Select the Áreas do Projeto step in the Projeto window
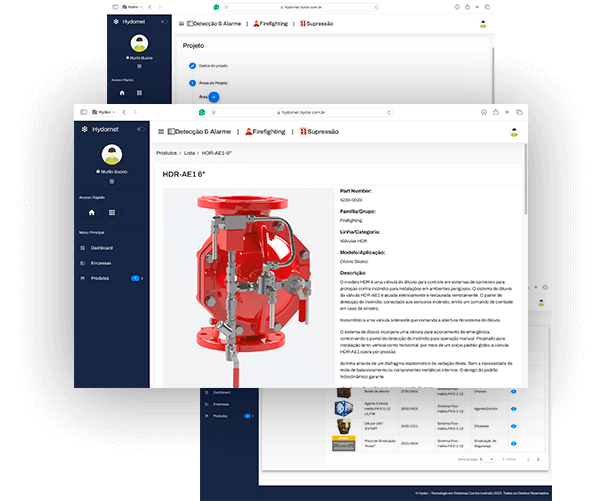Screen dimensions: 605x501 208,83
